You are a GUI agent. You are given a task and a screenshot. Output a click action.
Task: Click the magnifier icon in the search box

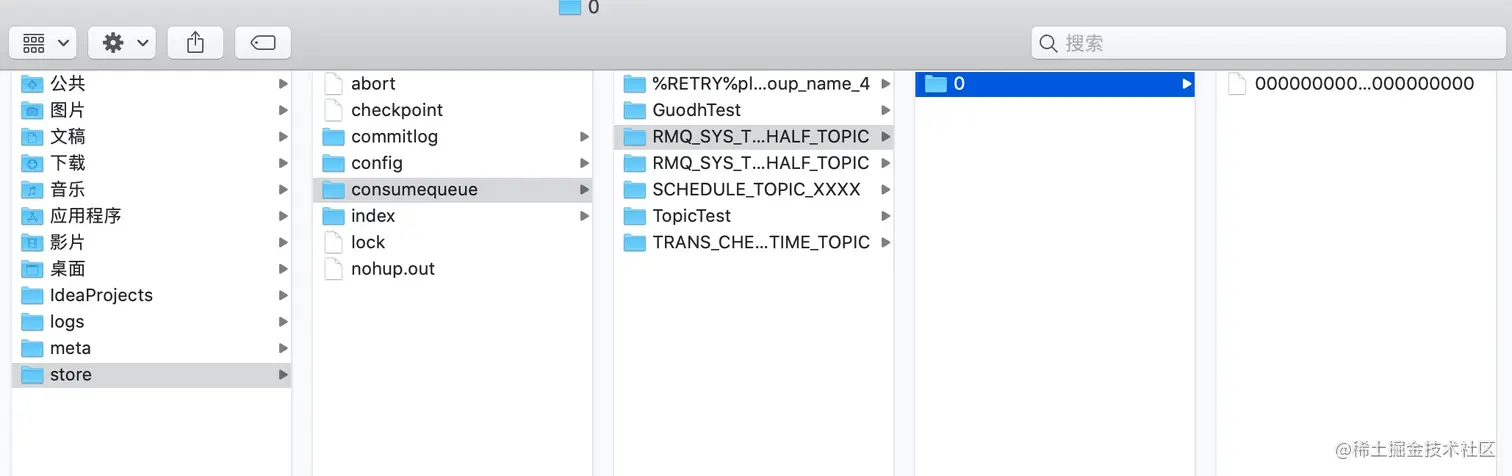pos(1049,43)
